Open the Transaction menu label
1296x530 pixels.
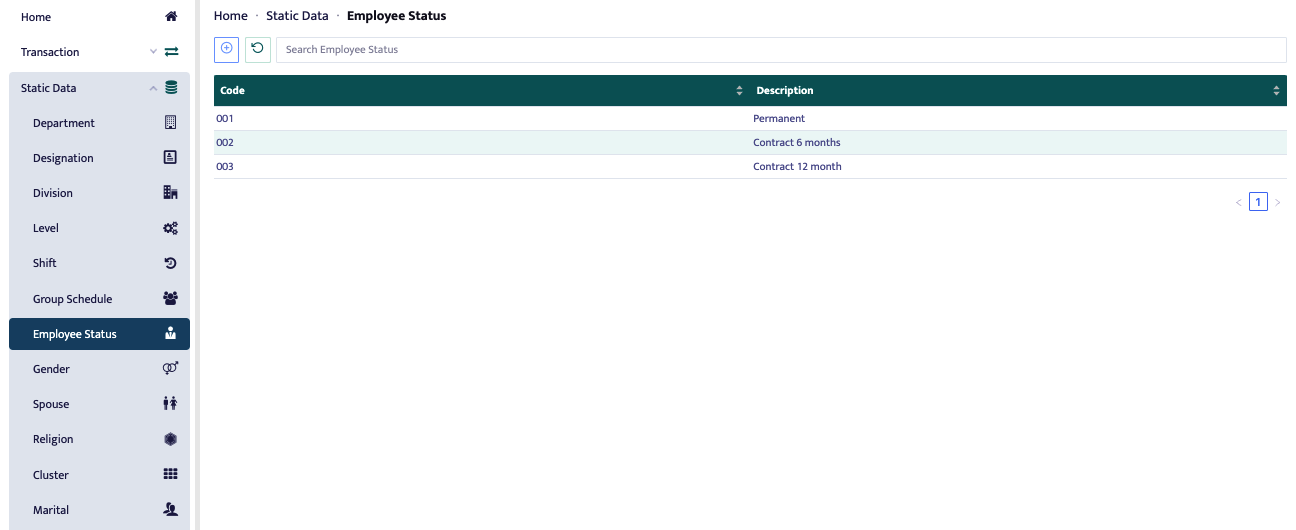(x=50, y=52)
